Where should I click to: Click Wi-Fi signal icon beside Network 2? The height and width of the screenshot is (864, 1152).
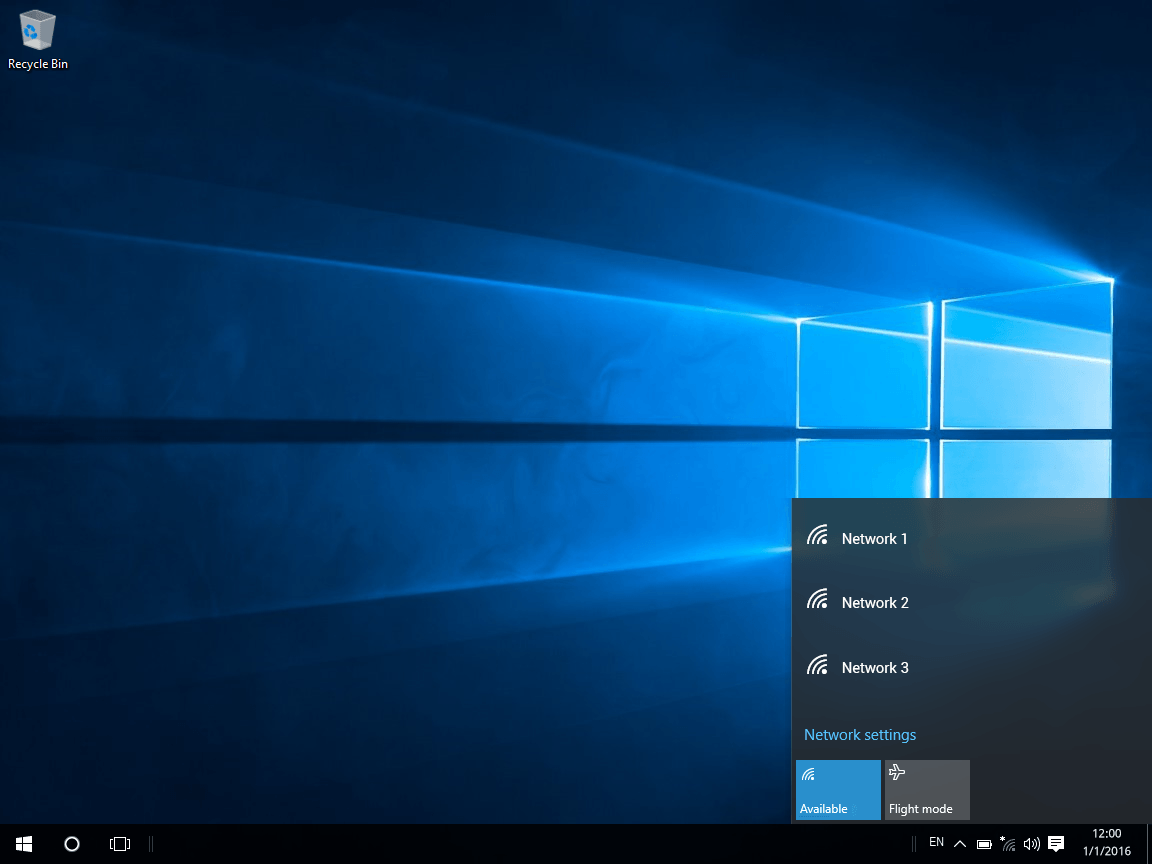tap(818, 599)
